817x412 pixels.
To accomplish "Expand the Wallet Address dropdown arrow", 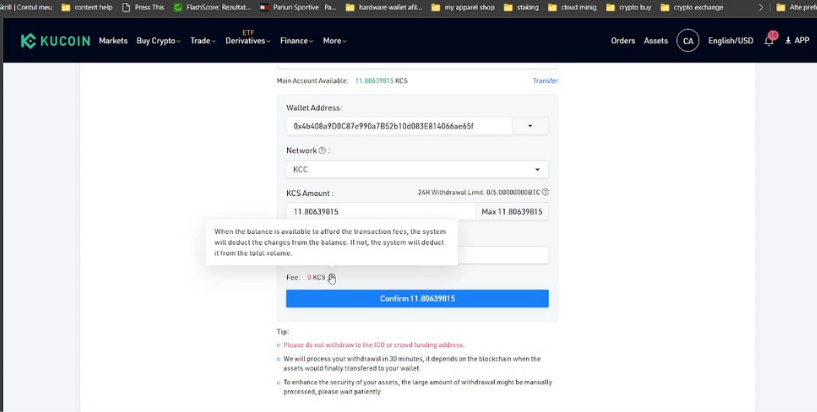I will 530,126.
